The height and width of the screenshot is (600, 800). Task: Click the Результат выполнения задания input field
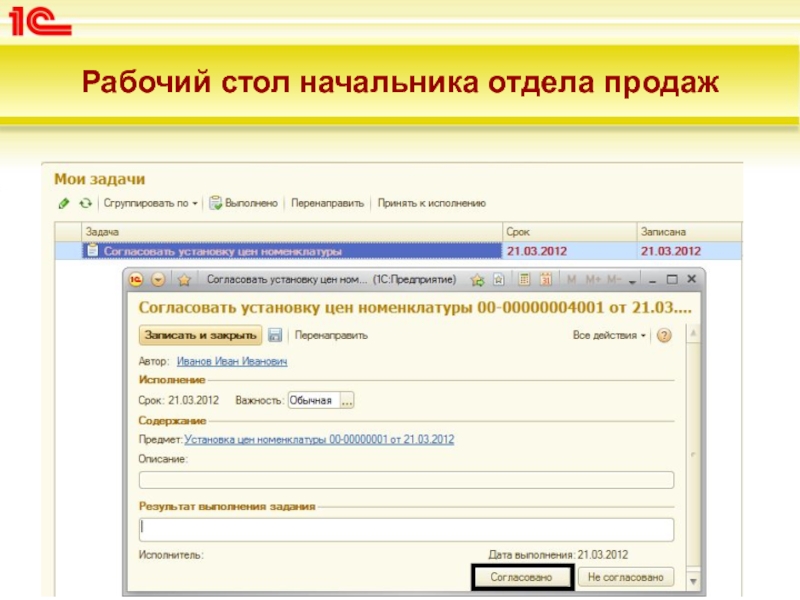(x=406, y=530)
